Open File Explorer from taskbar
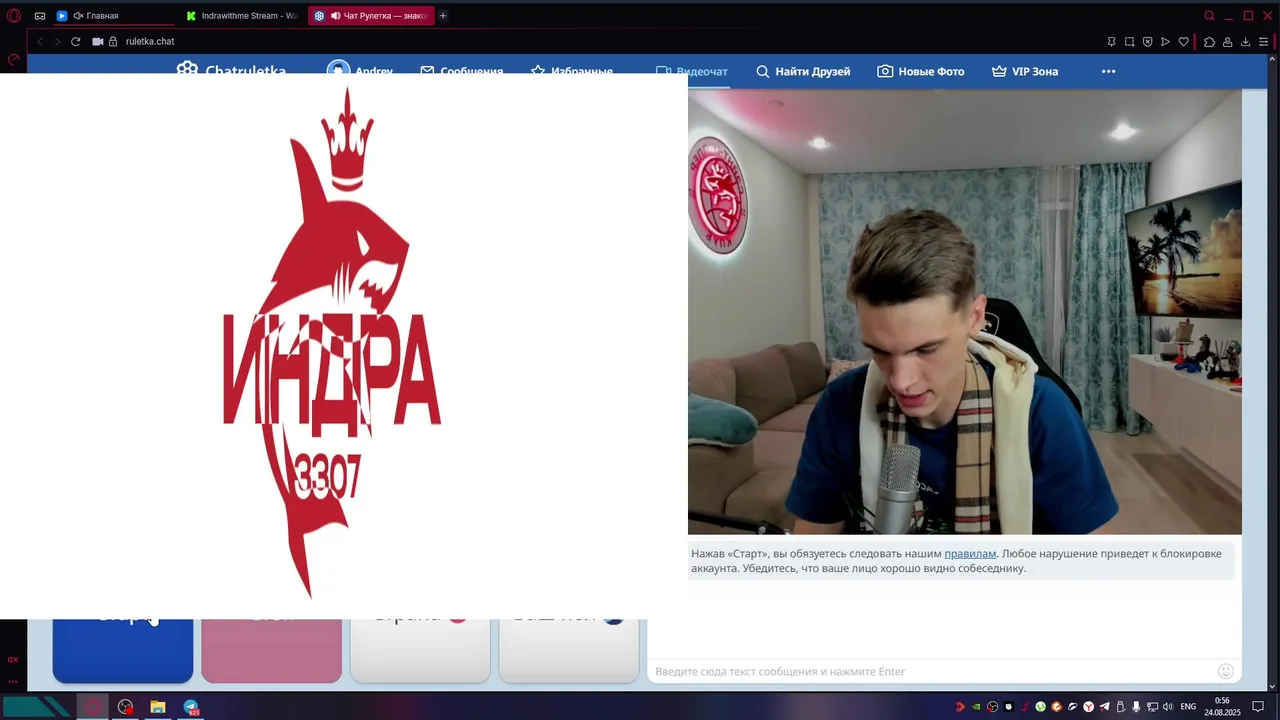The width and height of the screenshot is (1280, 720). [x=158, y=707]
